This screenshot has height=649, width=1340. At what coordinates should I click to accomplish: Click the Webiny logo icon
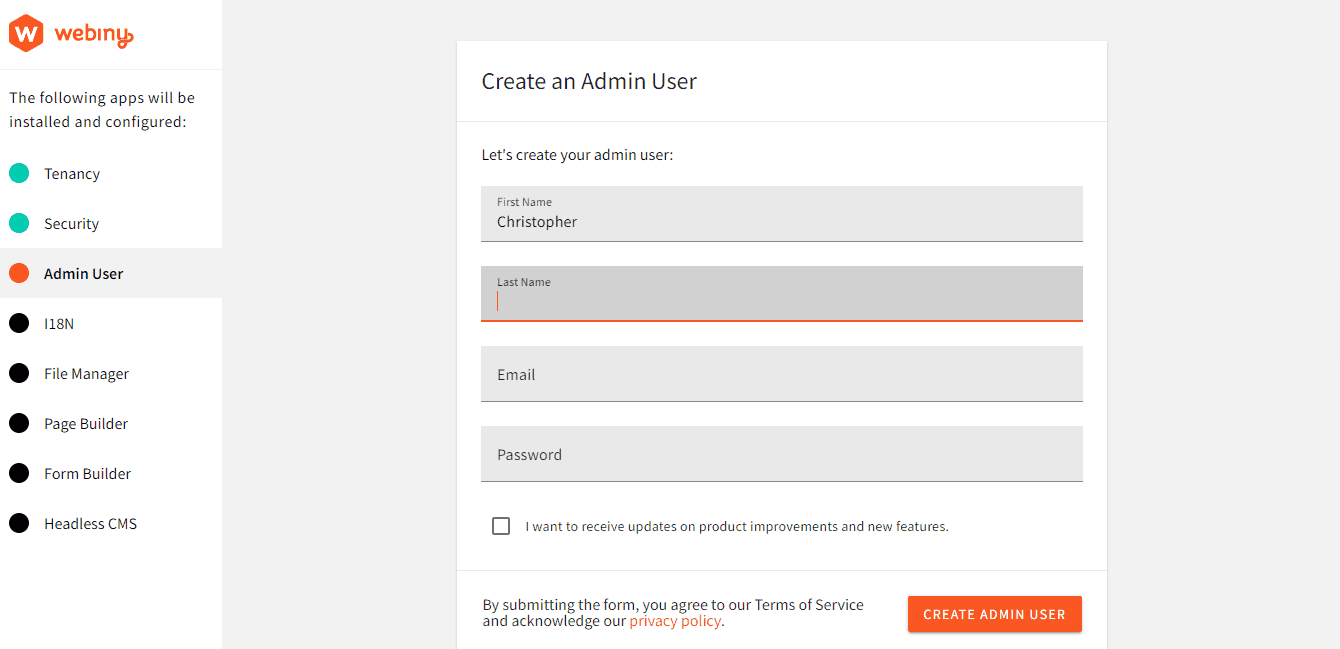point(25,32)
